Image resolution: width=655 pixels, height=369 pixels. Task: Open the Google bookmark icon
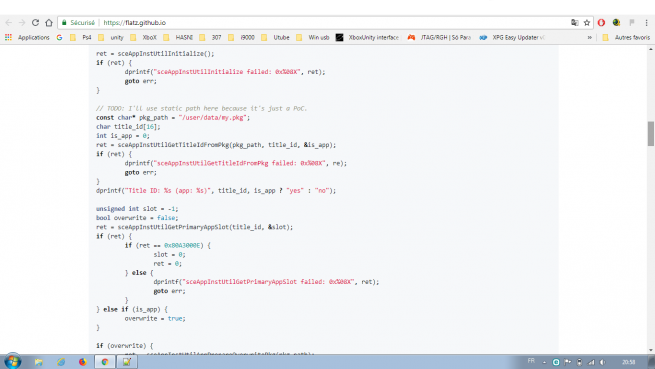(59, 37)
